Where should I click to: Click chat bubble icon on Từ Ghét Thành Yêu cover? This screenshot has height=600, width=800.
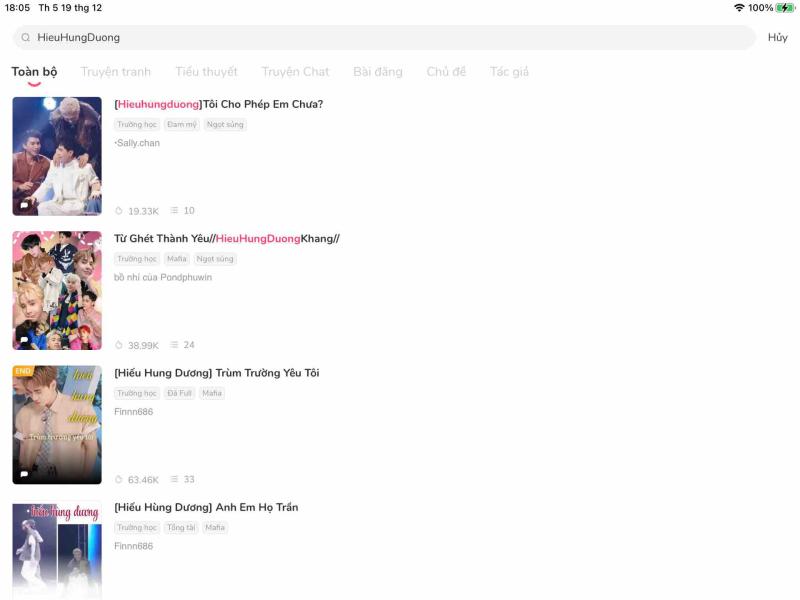pyautogui.click(x=24, y=339)
